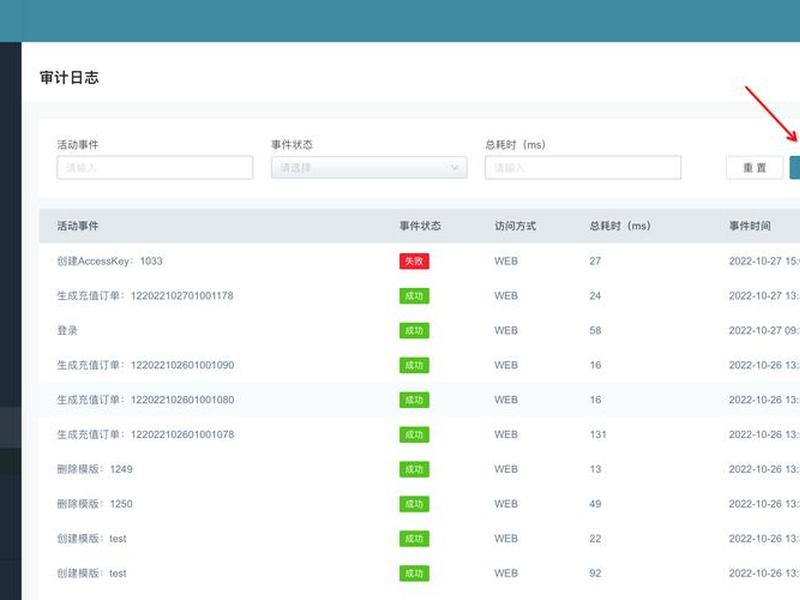Click the 登录 event text
Screen dimensions: 800x600
point(67,330)
